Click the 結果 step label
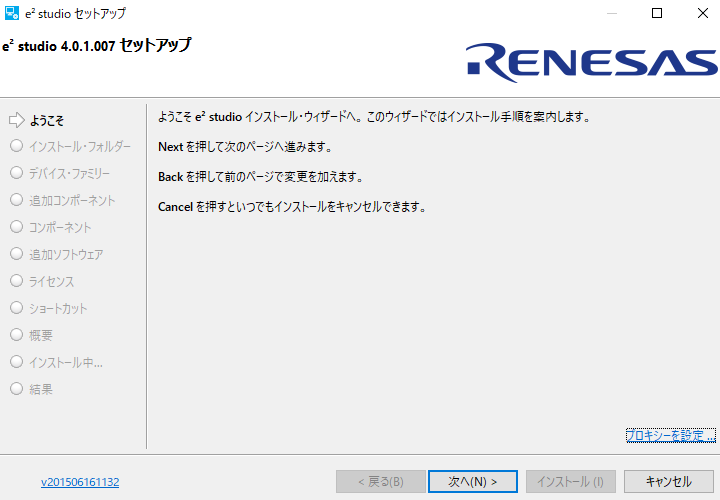 [x=41, y=390]
